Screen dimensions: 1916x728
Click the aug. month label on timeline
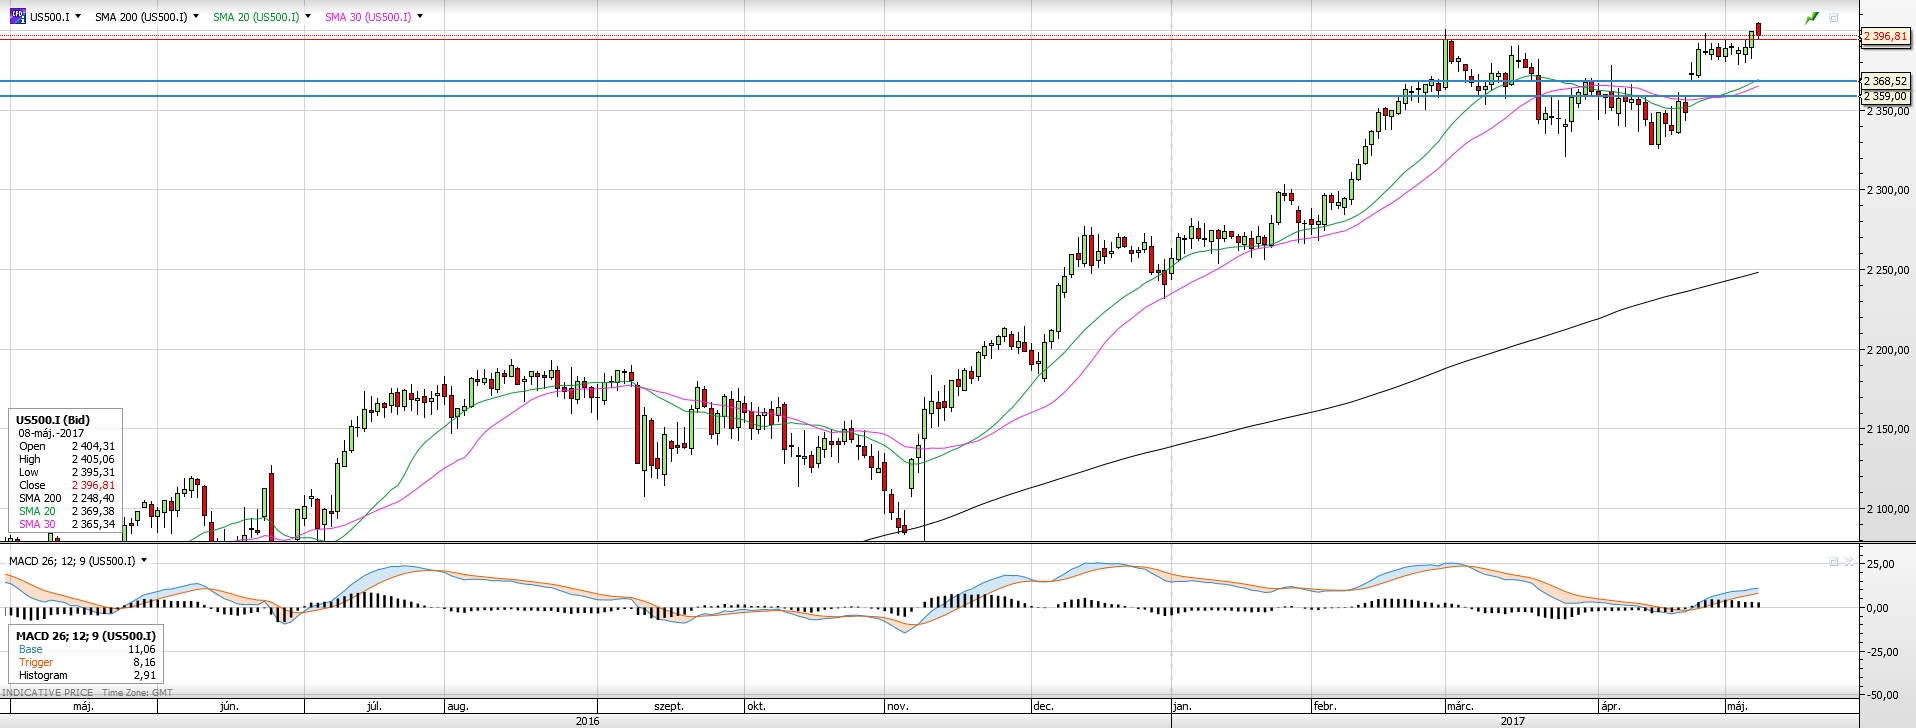click(457, 706)
